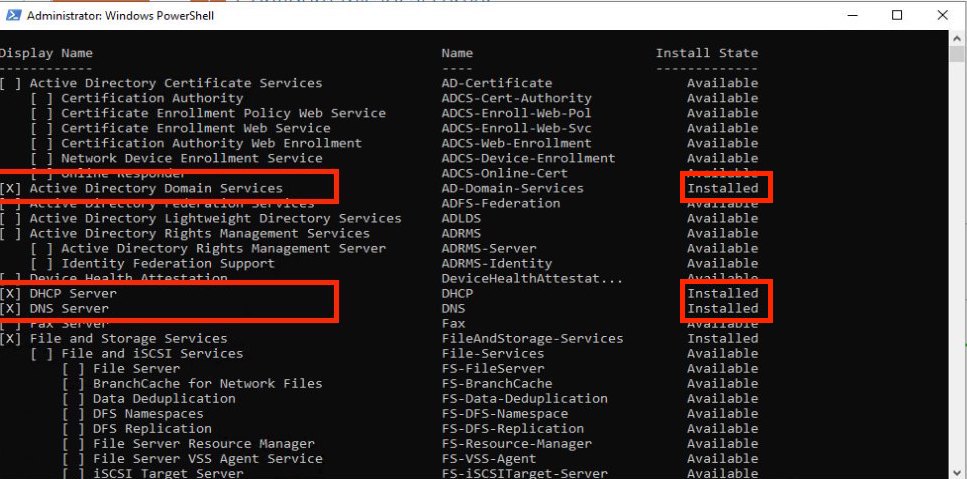967x479 pixels.
Task: Click 'File Server VSS Agent Service' text
Action: [208, 459]
